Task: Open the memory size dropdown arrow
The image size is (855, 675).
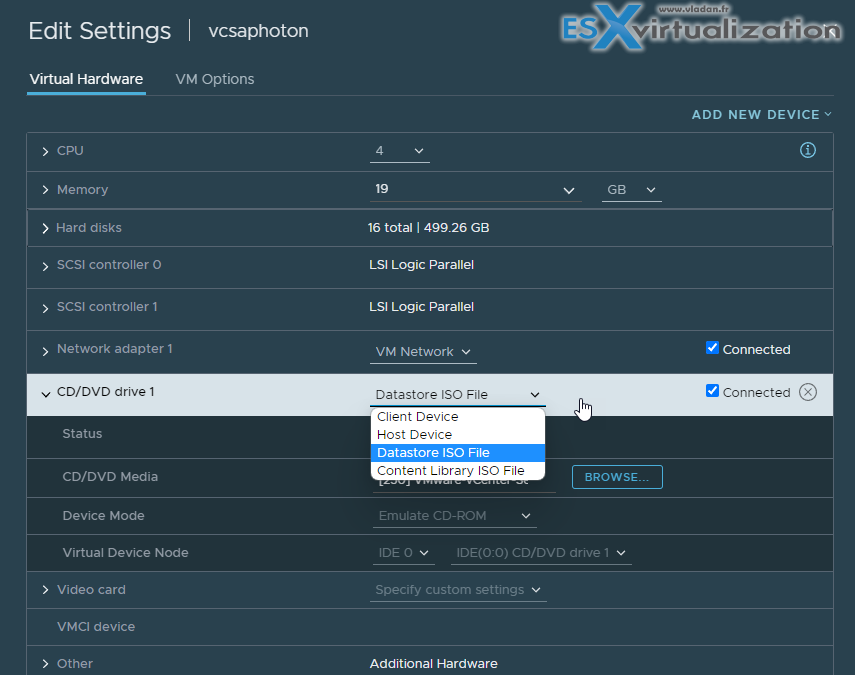Action: (569, 190)
